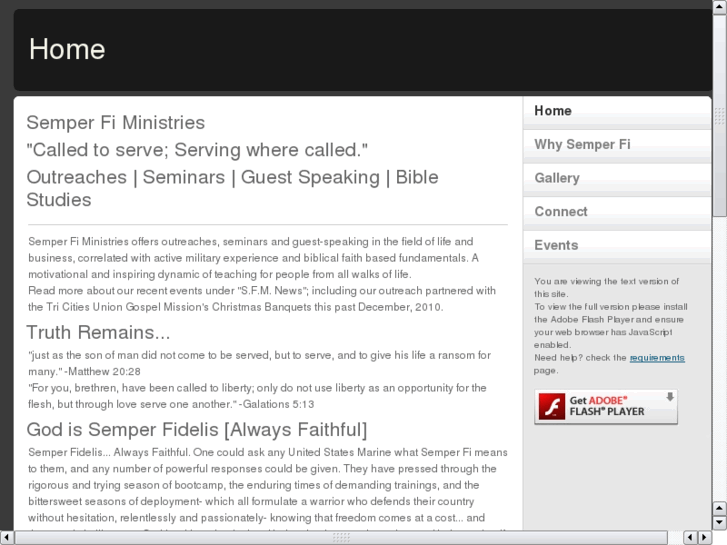Click the Adobe Flash logo icon
This screenshot has width=727, height=545.
click(x=552, y=406)
